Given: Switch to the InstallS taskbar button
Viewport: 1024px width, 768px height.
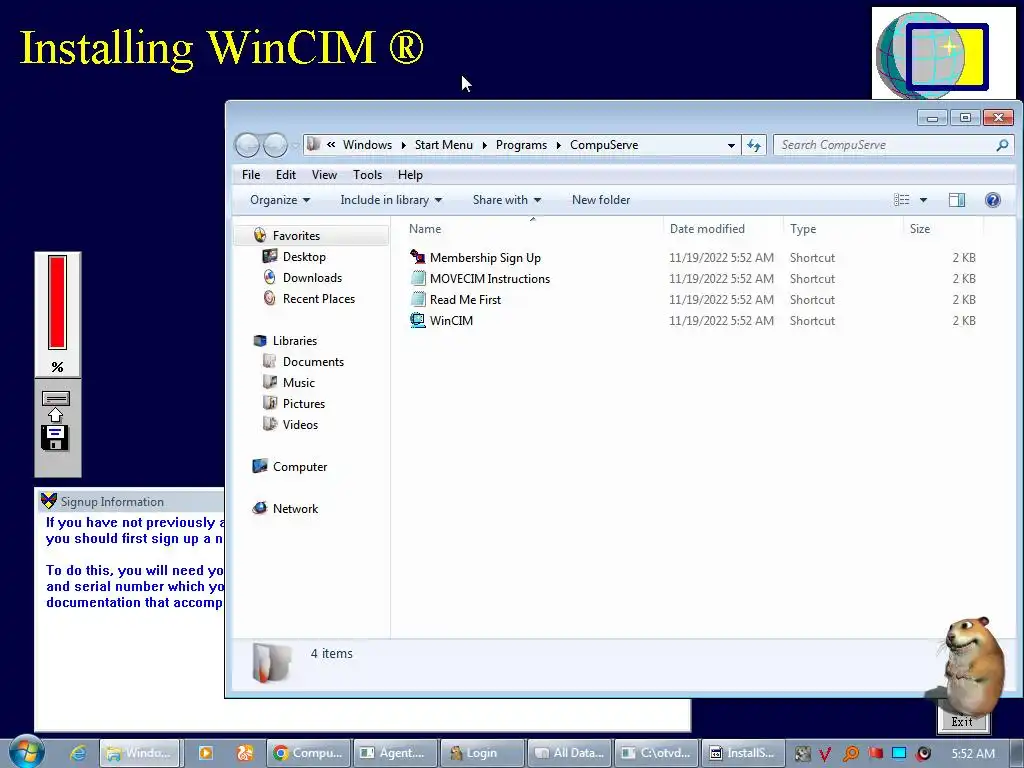Looking at the screenshot, I should pyautogui.click(x=742, y=753).
